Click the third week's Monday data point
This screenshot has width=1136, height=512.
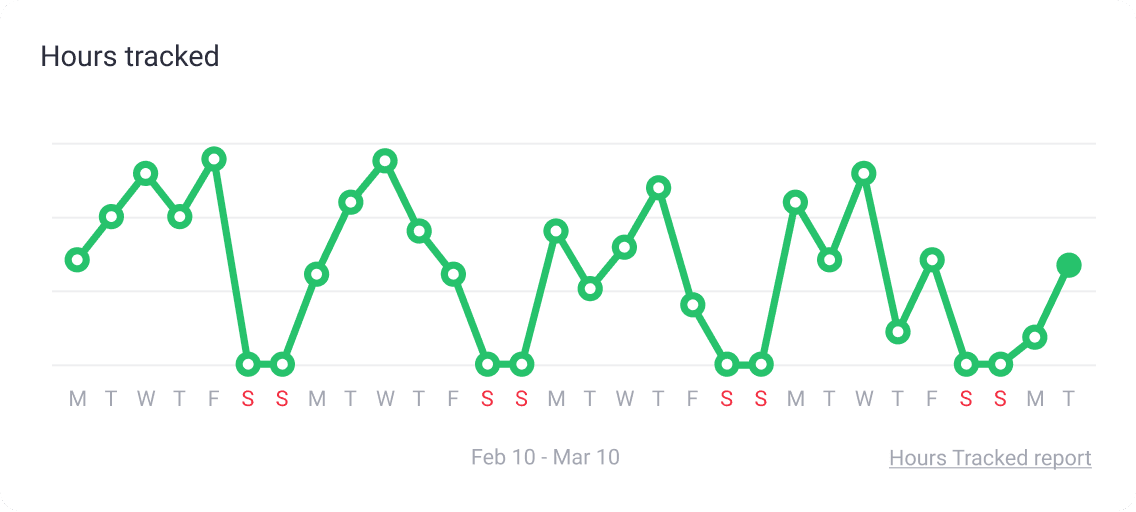(556, 231)
